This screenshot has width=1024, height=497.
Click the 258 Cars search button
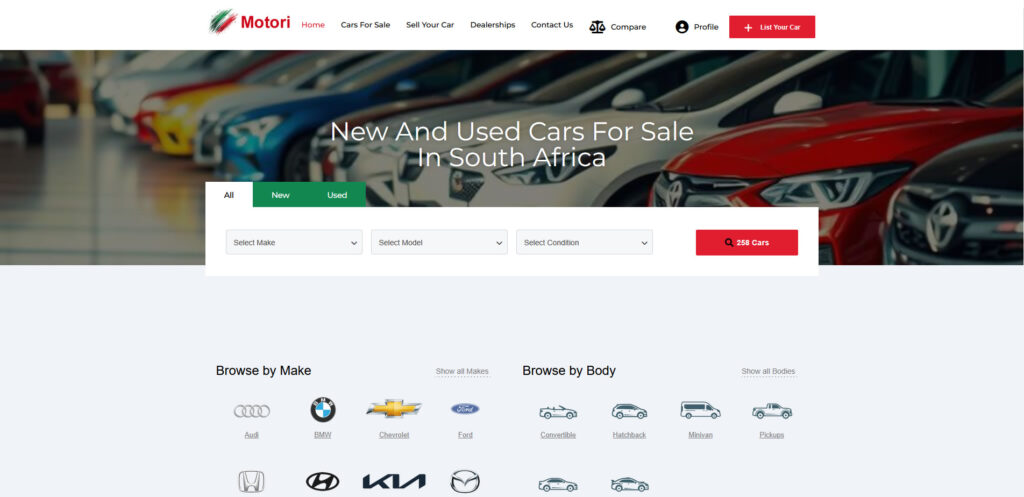coord(746,242)
